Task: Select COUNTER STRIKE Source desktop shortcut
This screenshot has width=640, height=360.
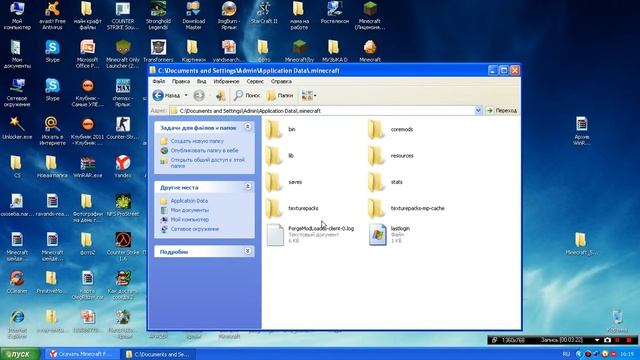Action: tap(122, 16)
